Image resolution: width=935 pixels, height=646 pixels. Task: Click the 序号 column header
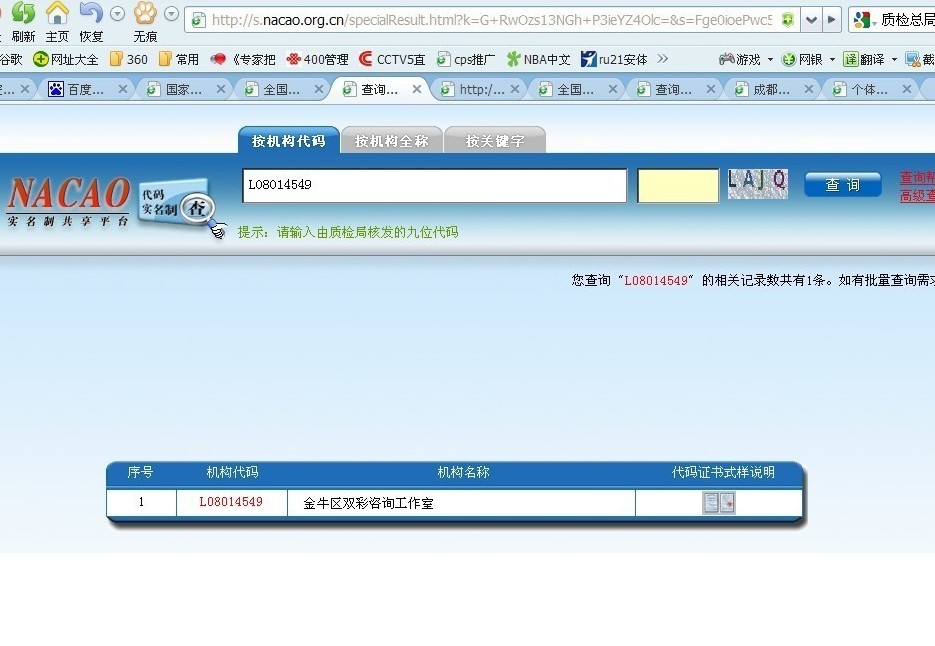click(141, 472)
